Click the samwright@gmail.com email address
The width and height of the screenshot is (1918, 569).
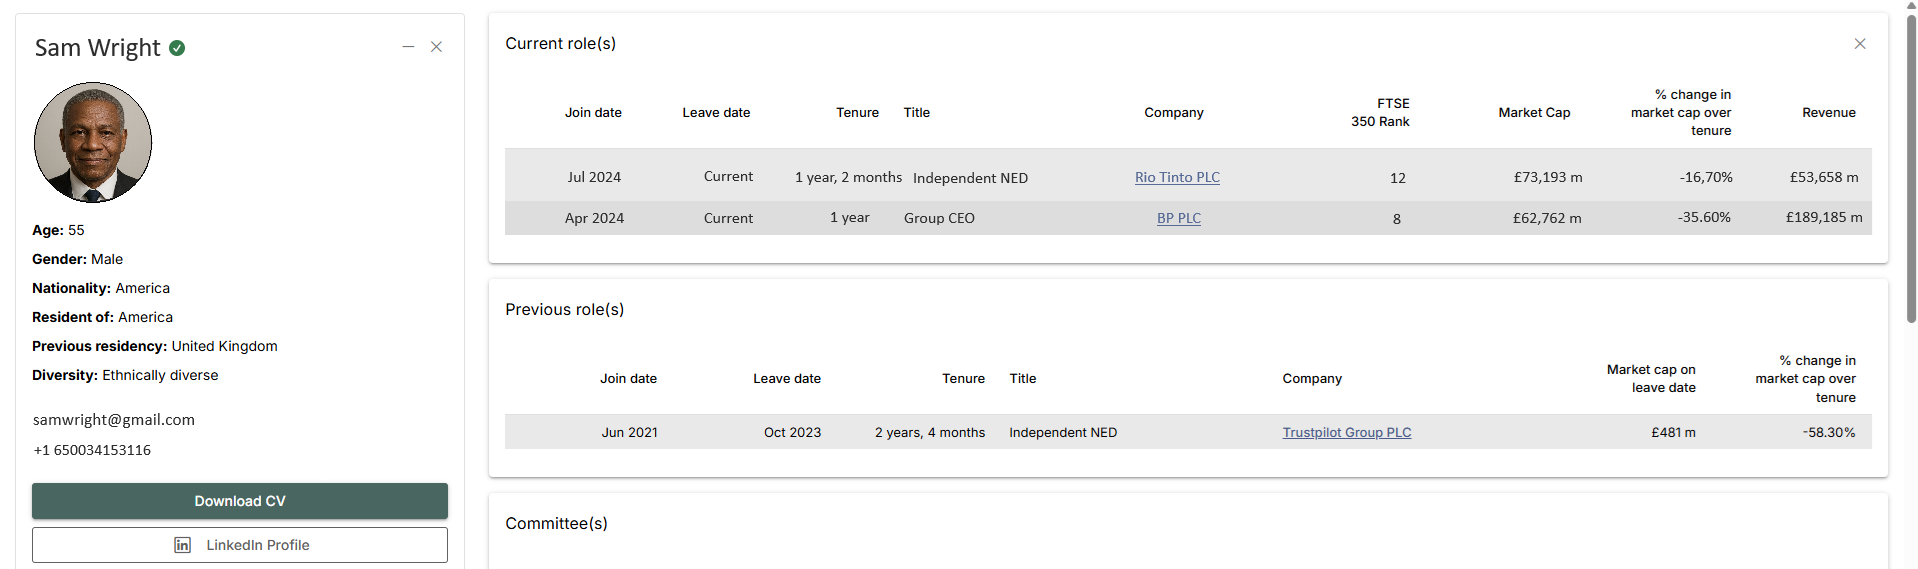pos(114,420)
